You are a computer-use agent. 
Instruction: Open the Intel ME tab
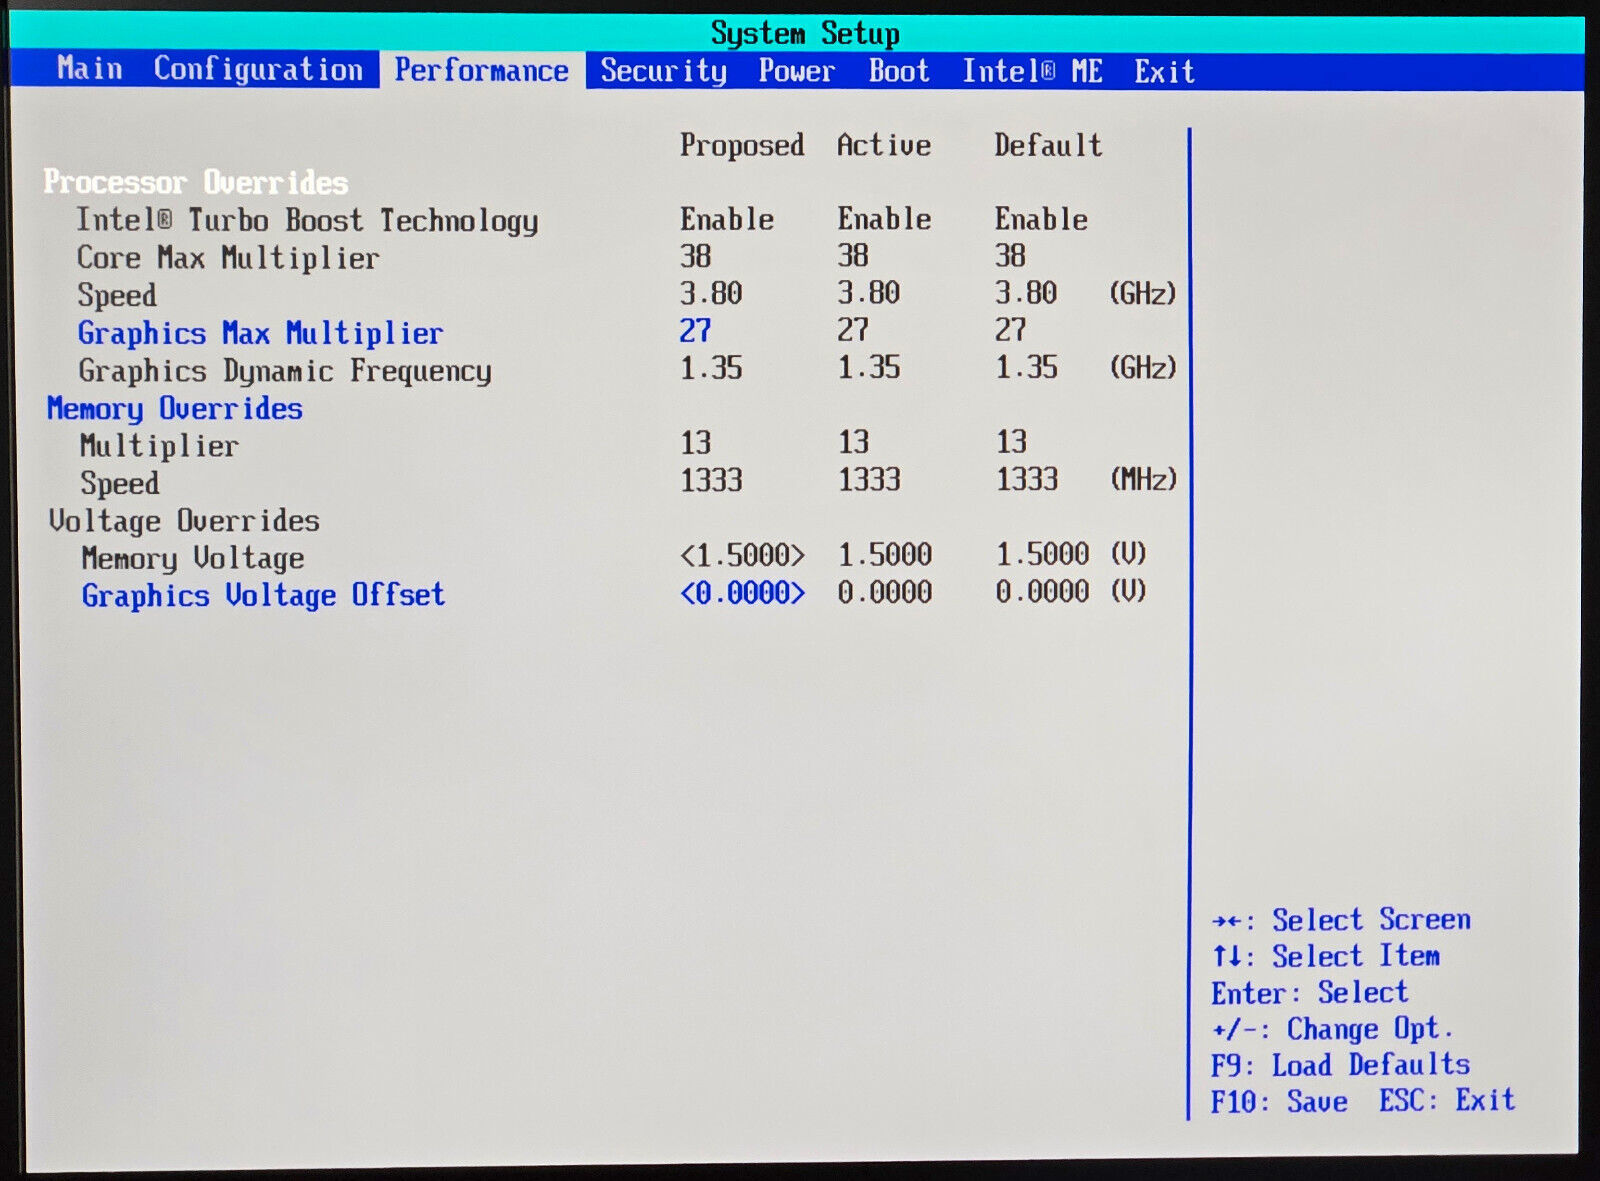coord(1032,72)
